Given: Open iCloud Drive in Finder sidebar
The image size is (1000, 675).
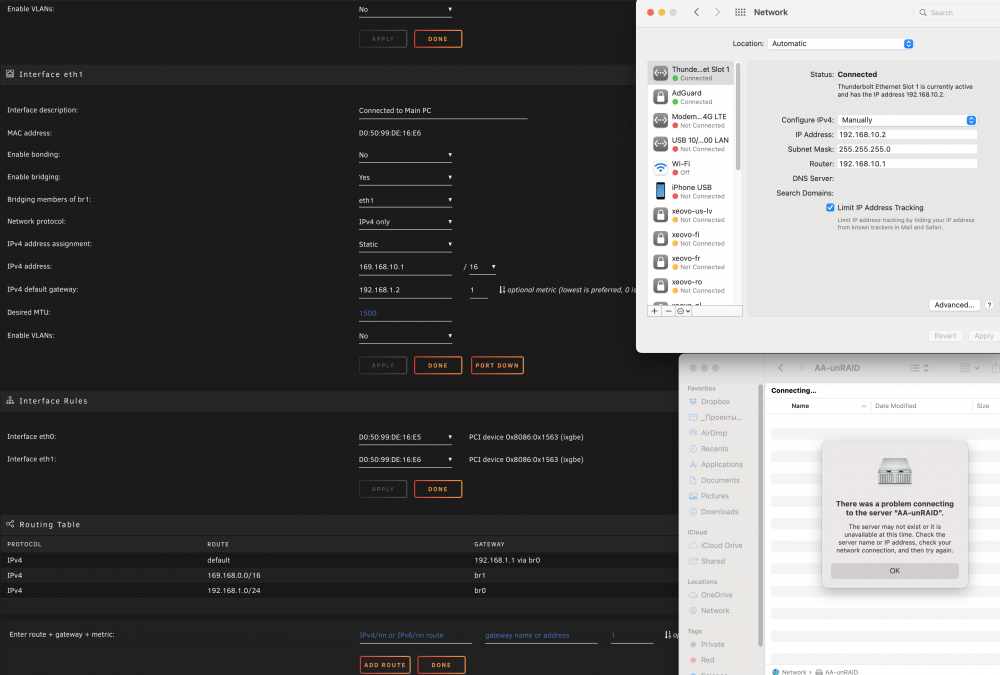Looking at the screenshot, I should [721, 545].
